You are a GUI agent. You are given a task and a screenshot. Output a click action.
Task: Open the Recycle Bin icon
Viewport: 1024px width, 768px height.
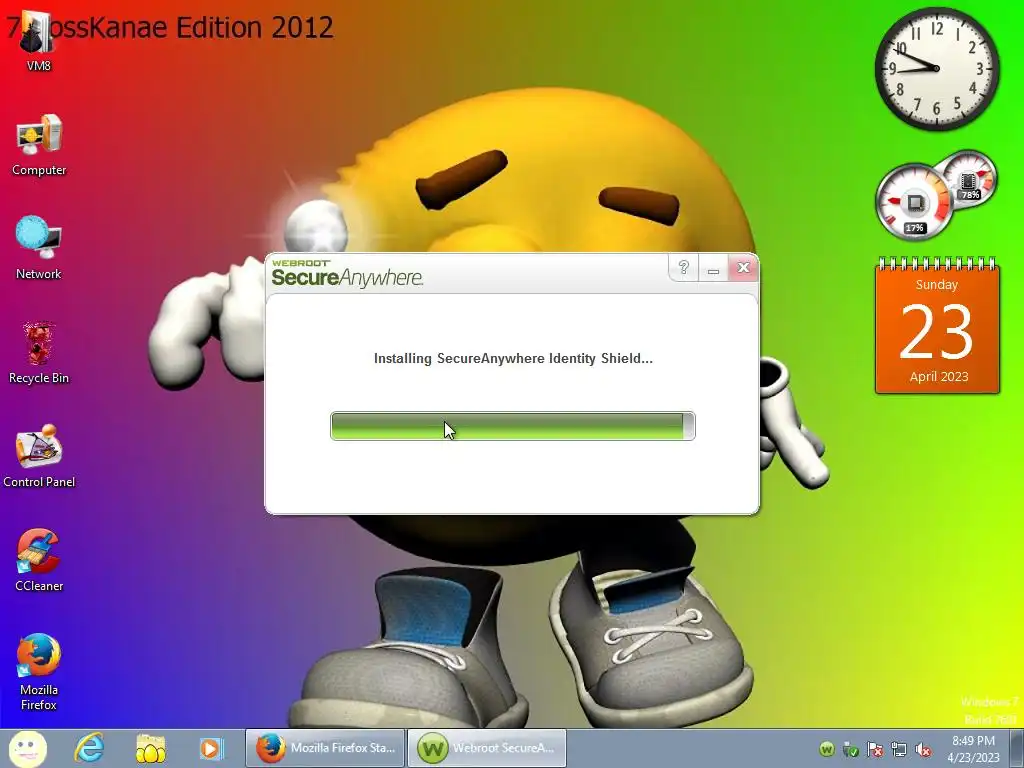tap(39, 353)
